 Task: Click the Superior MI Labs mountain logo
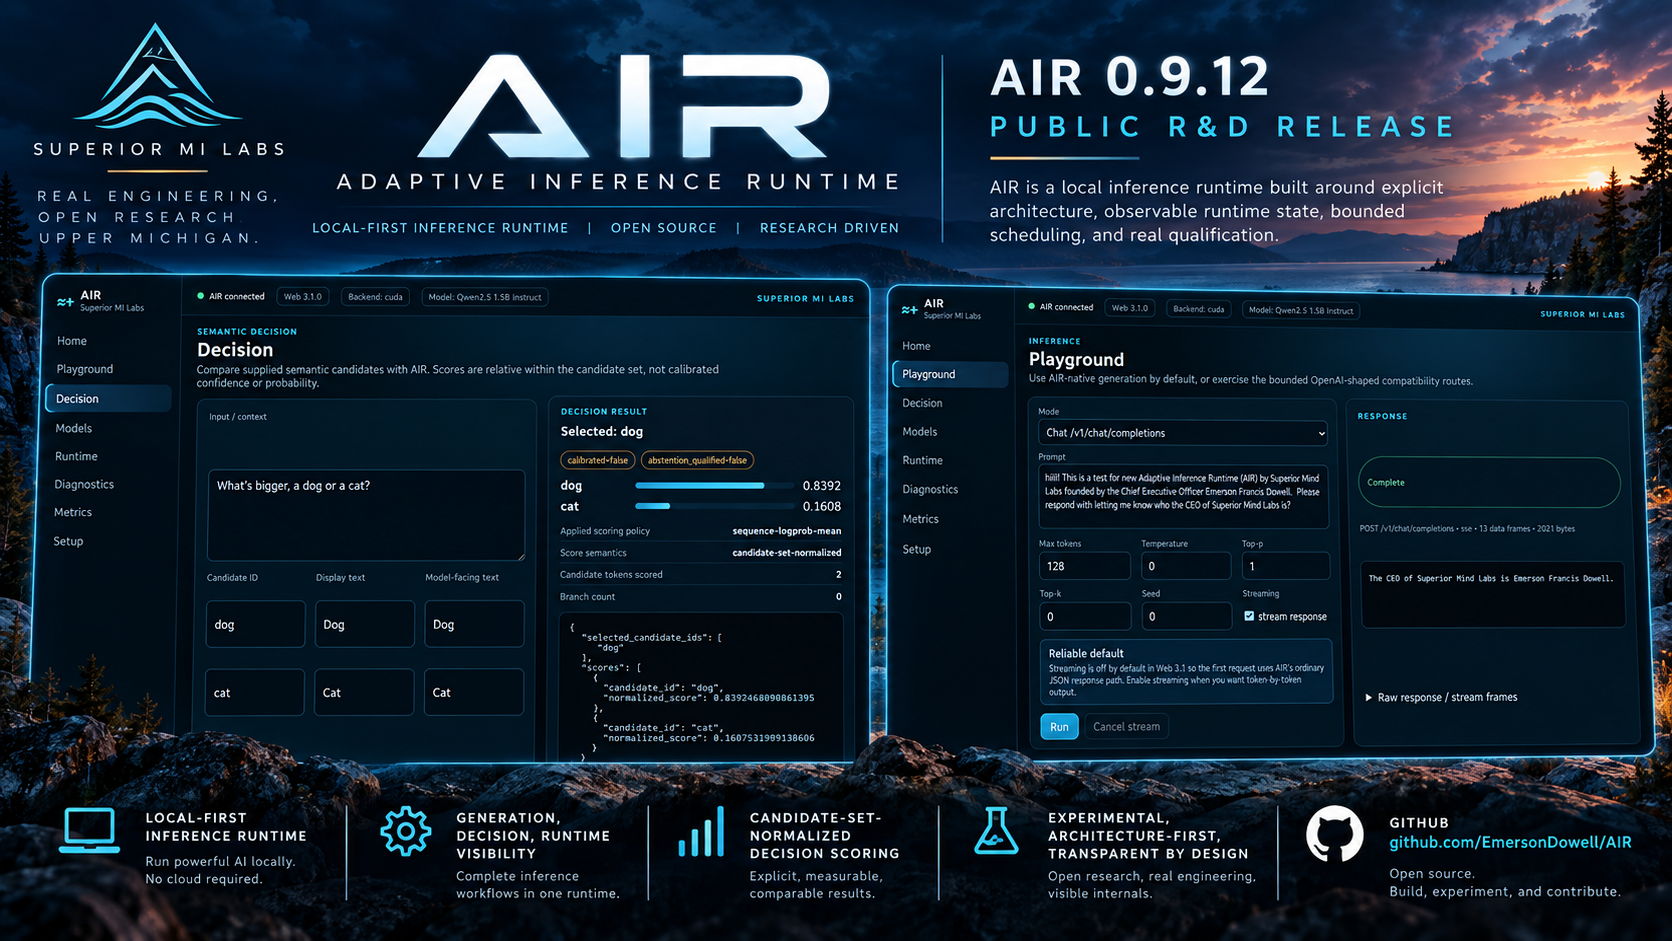157,76
